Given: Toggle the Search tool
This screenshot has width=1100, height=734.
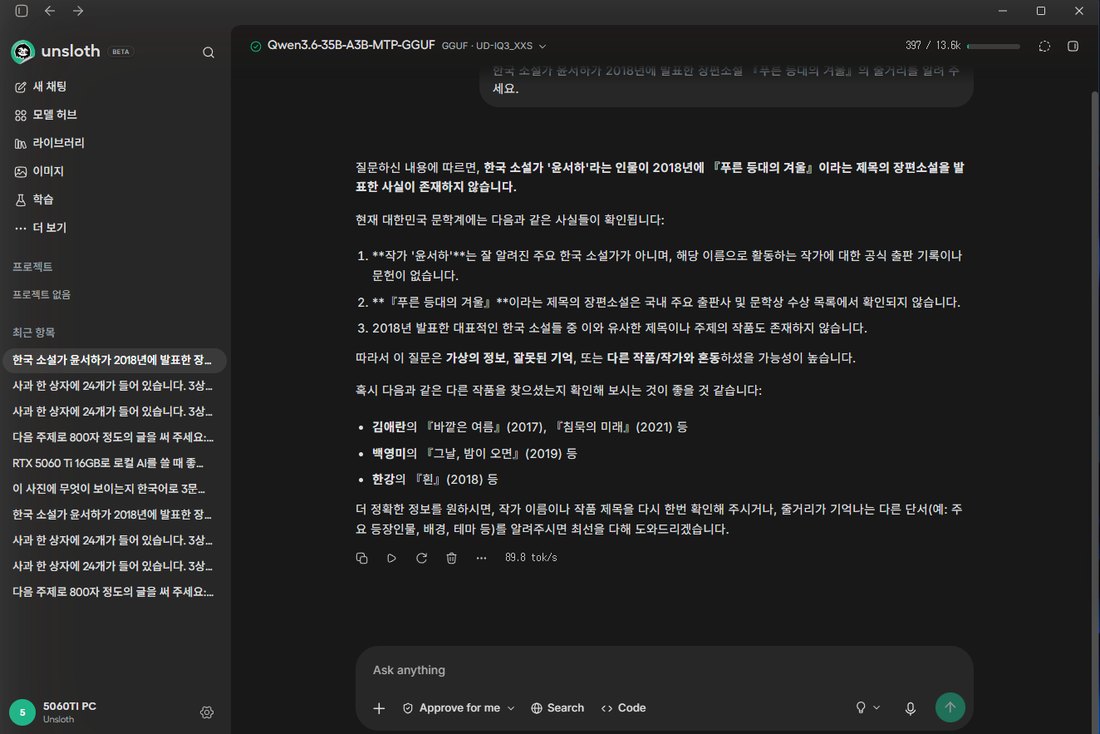Looking at the screenshot, I should coord(557,708).
